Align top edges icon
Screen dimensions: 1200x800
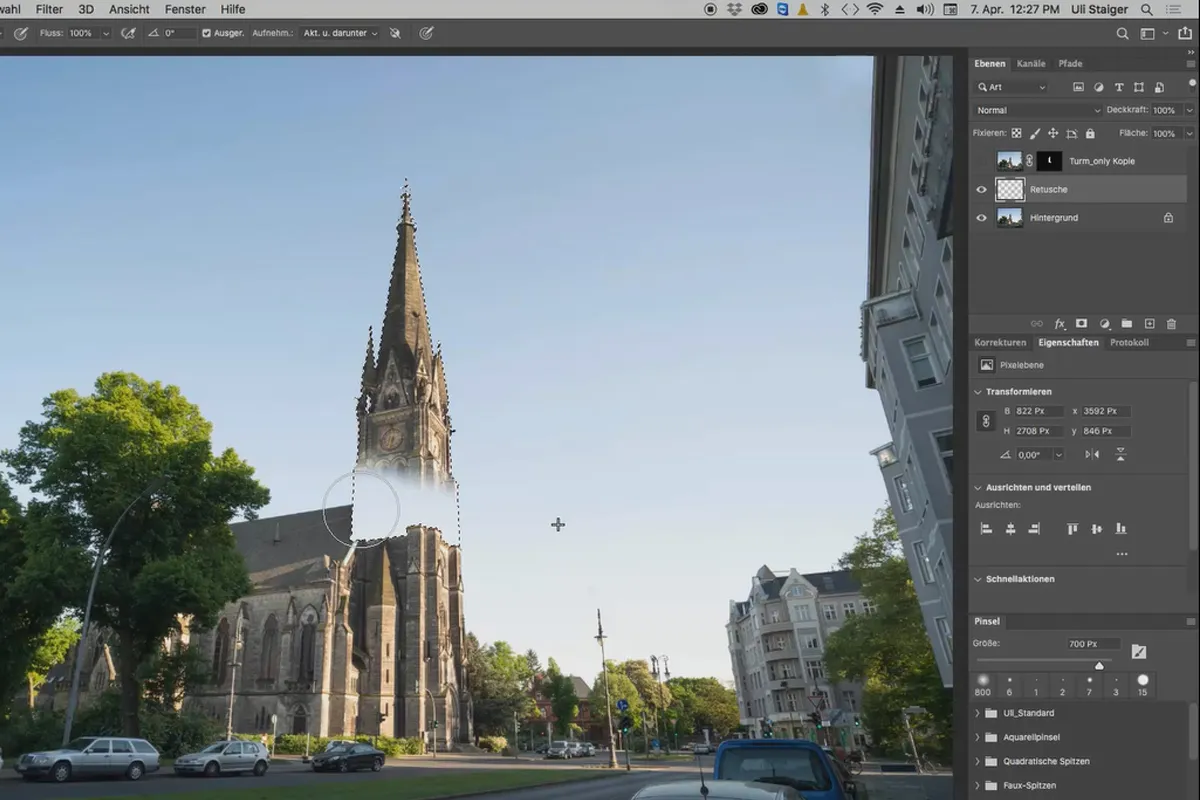[x=1072, y=528]
